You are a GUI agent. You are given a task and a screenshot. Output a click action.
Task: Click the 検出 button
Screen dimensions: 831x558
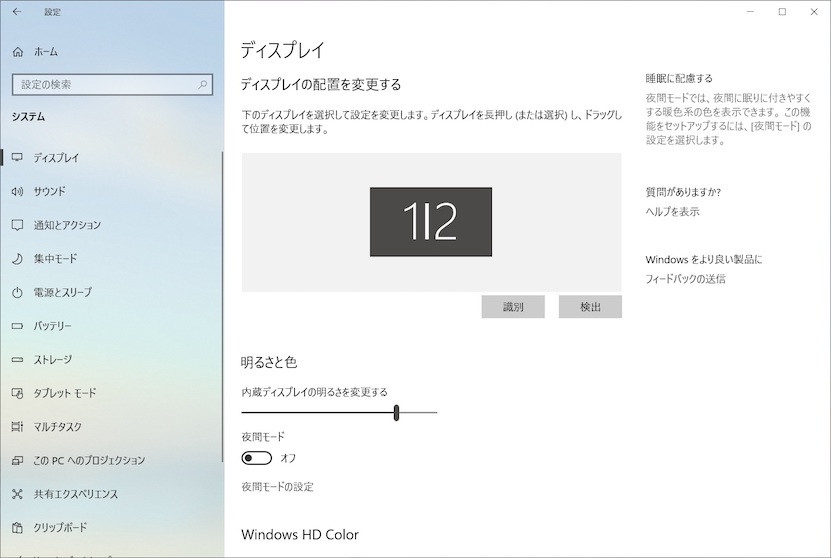(590, 307)
